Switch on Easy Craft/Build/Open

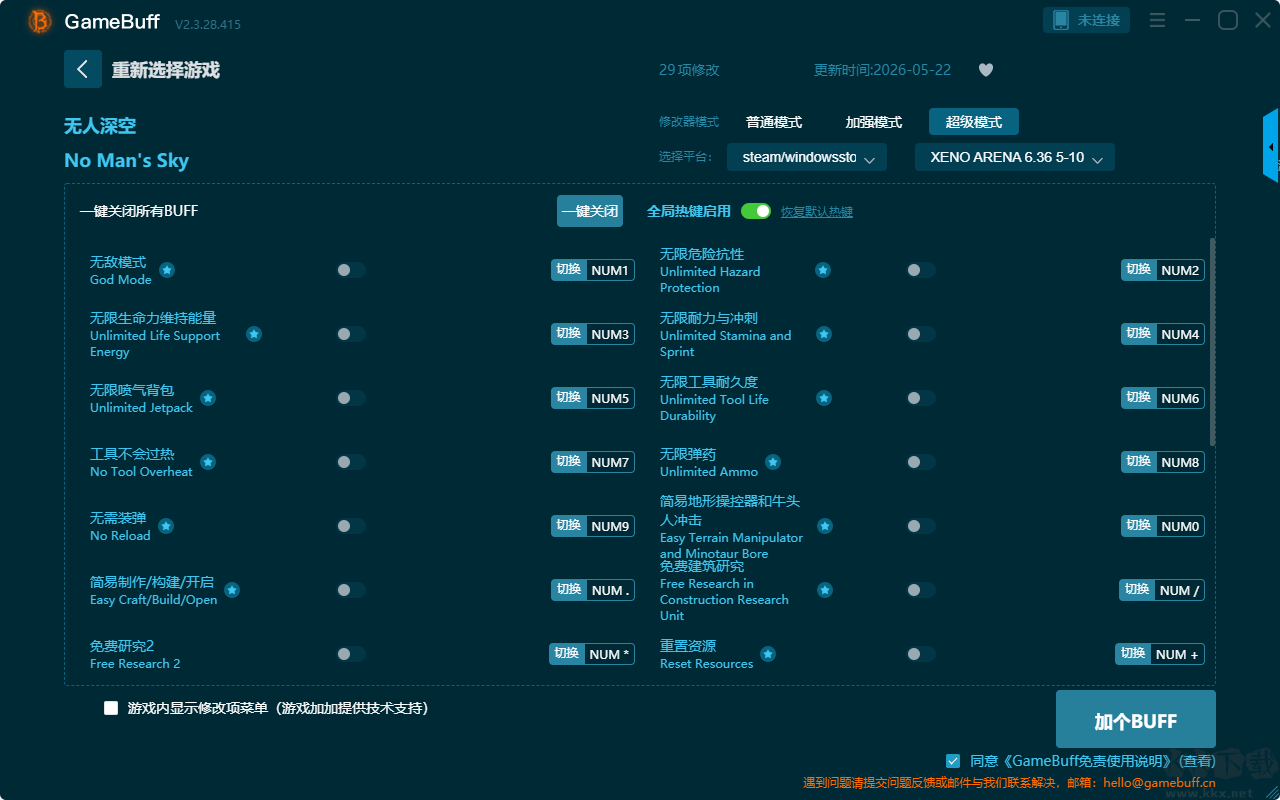351,590
